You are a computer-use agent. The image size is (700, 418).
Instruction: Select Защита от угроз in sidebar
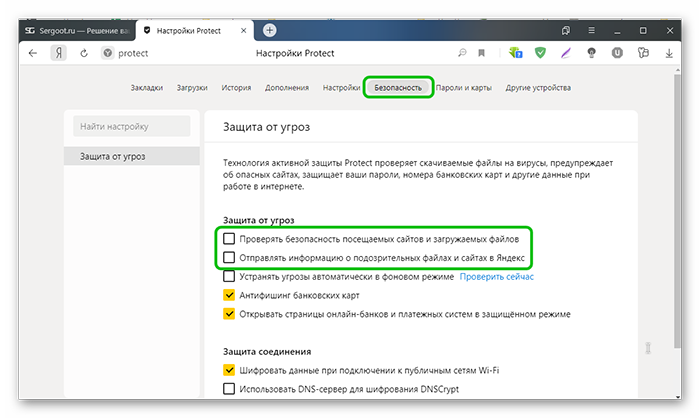132,156
